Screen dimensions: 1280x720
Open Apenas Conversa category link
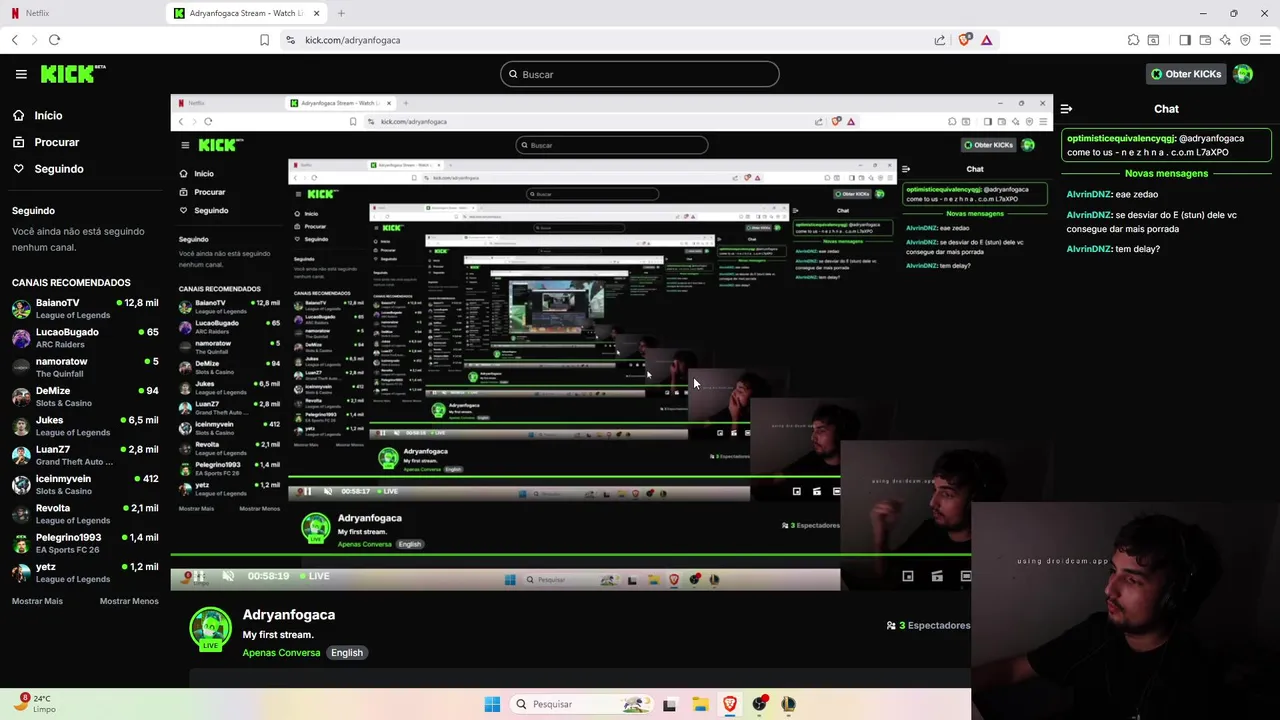[281, 653]
